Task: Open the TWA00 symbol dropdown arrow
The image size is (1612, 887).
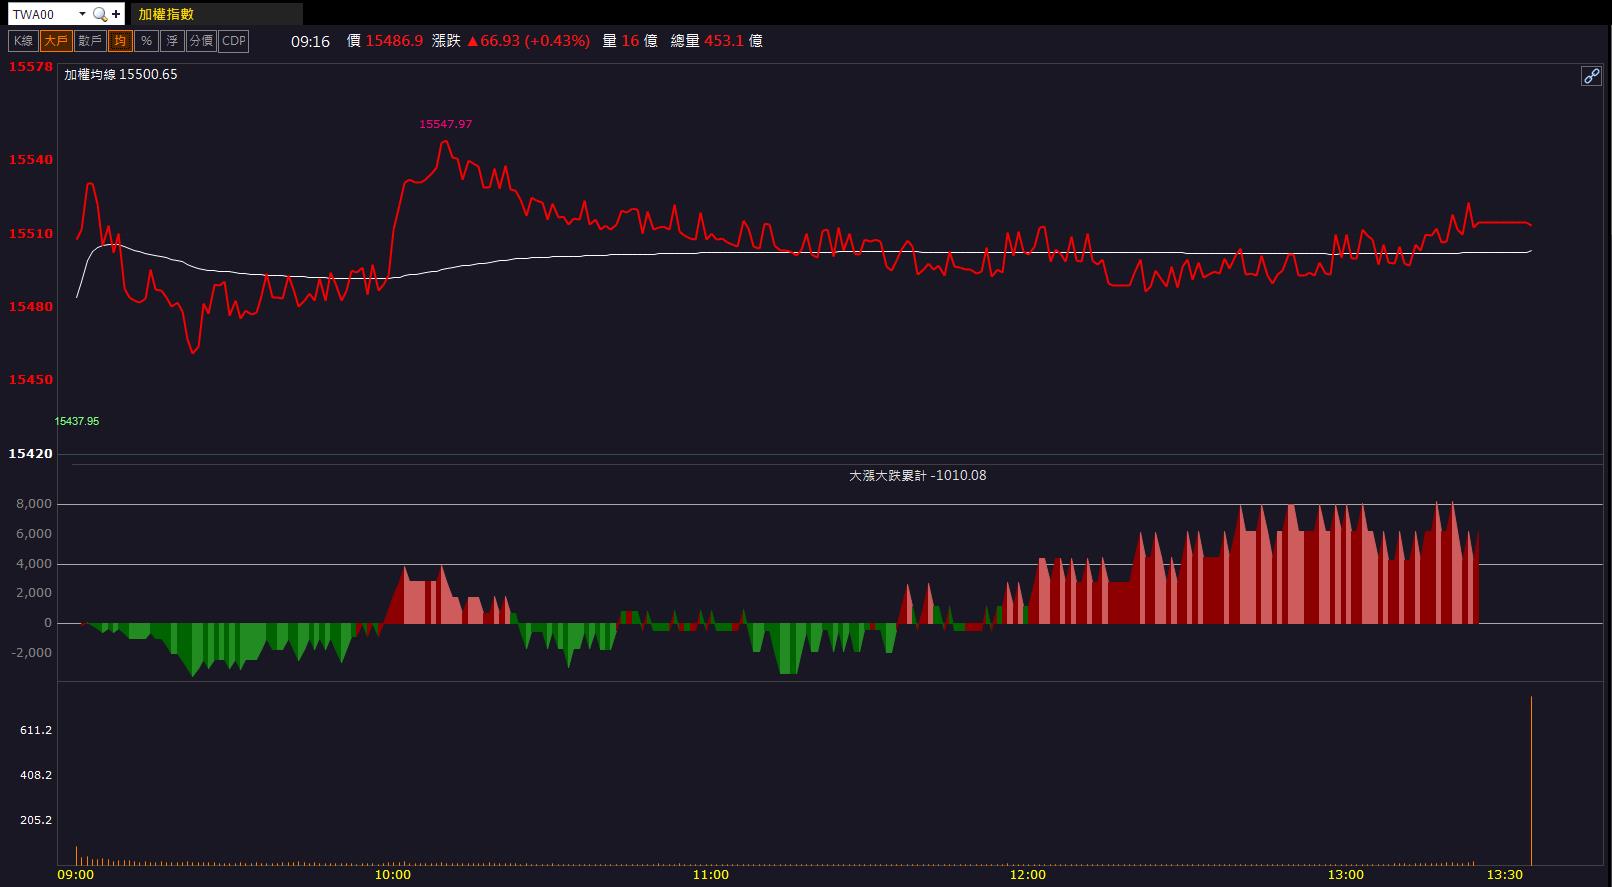Action: tap(82, 14)
